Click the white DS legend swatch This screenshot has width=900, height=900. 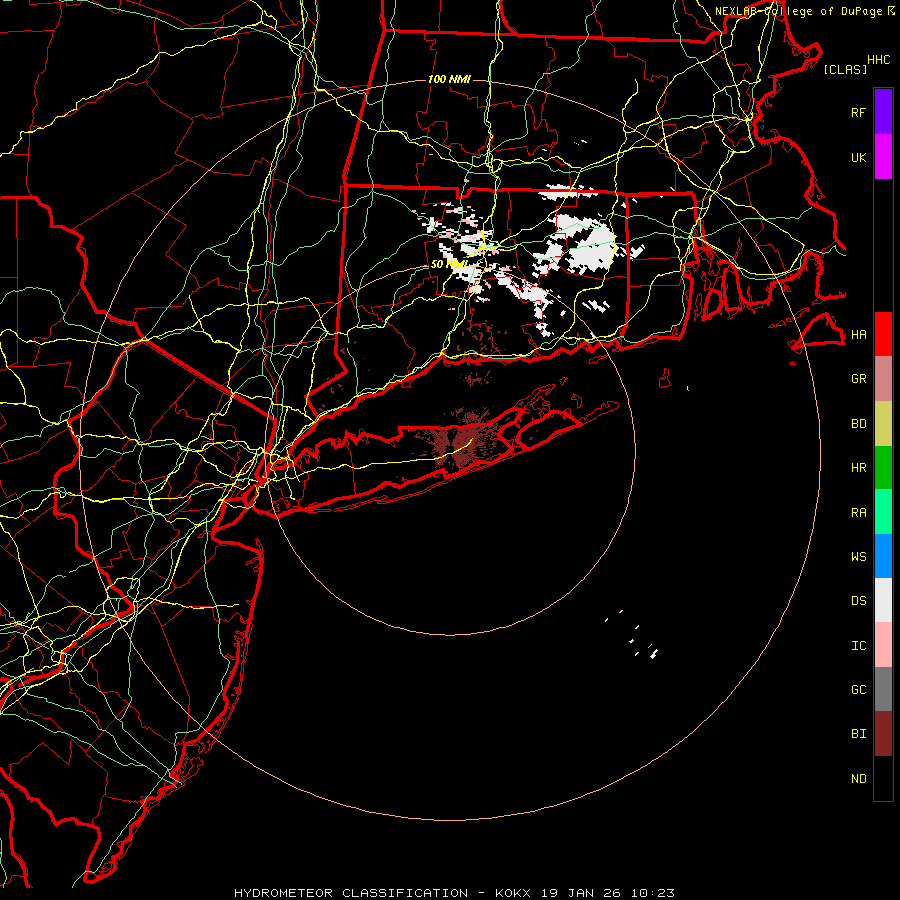pyautogui.click(x=883, y=600)
